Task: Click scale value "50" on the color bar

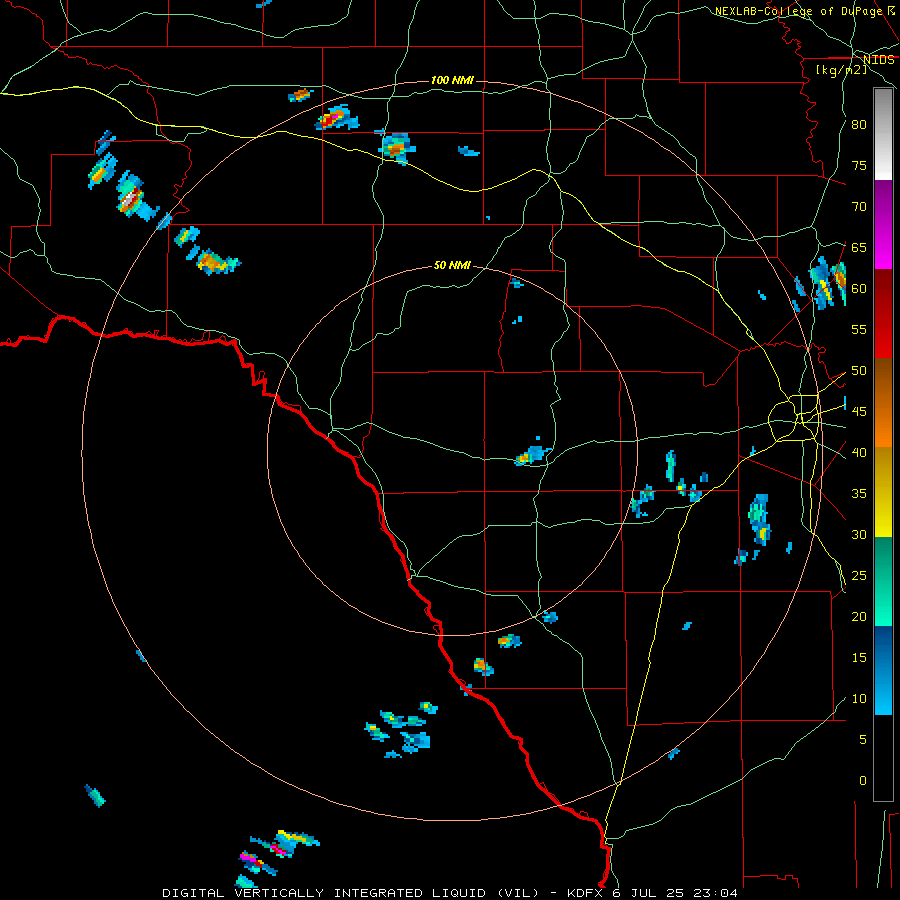Action: 859,371
